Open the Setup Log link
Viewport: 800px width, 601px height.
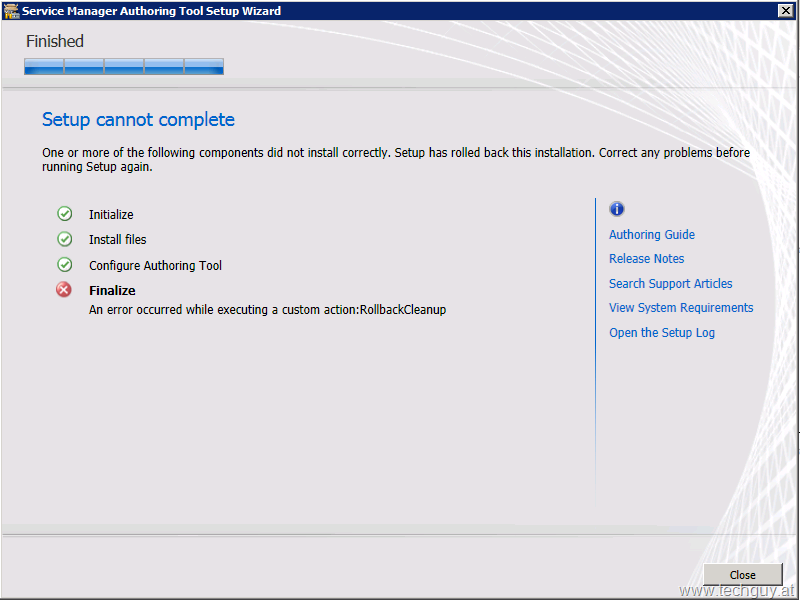pyautogui.click(x=662, y=333)
